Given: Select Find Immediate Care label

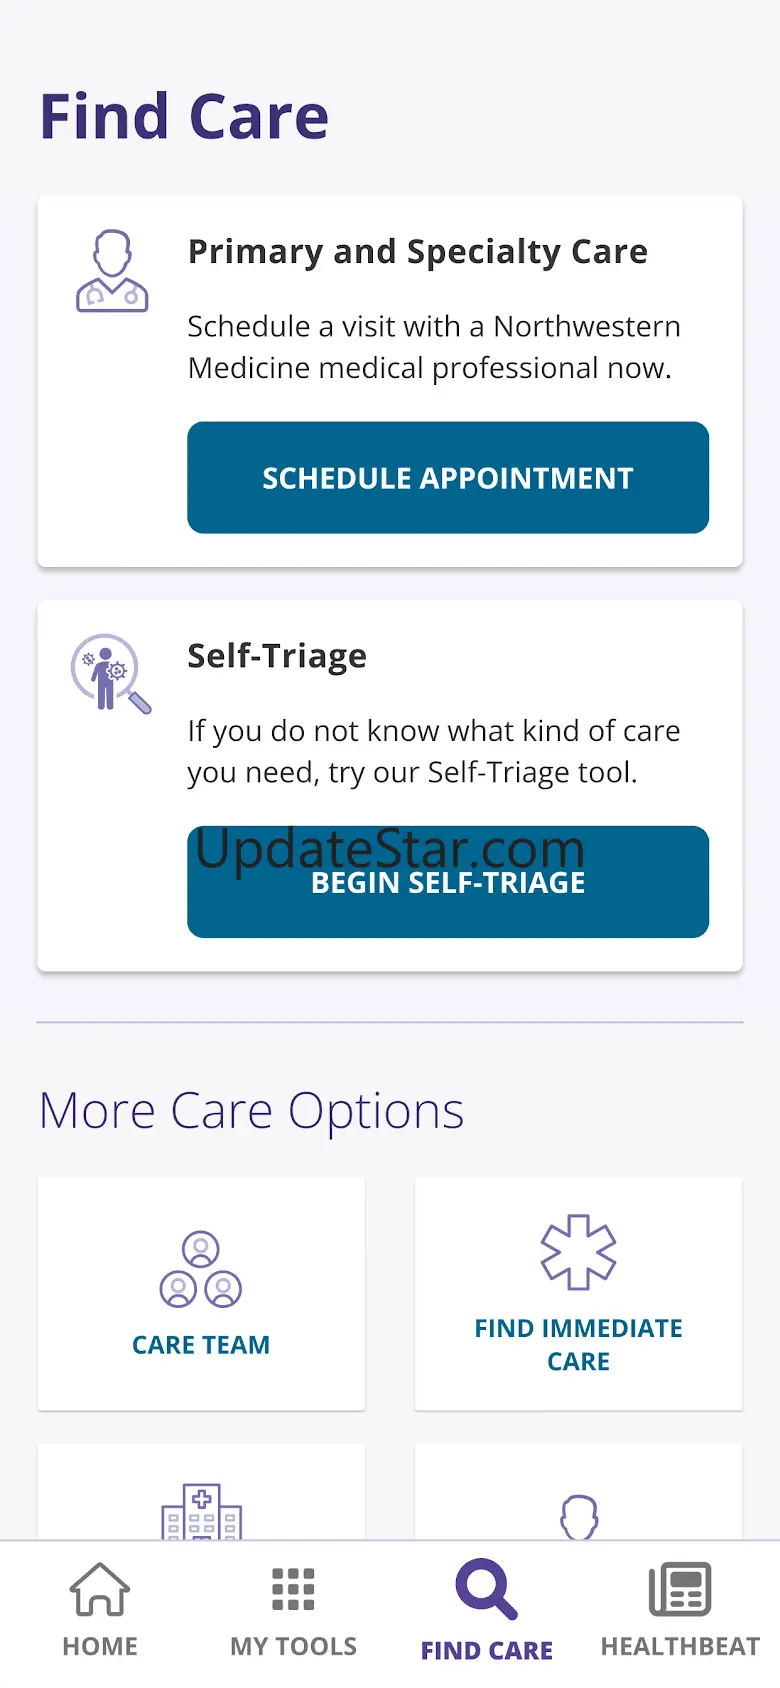Looking at the screenshot, I should point(578,1344).
